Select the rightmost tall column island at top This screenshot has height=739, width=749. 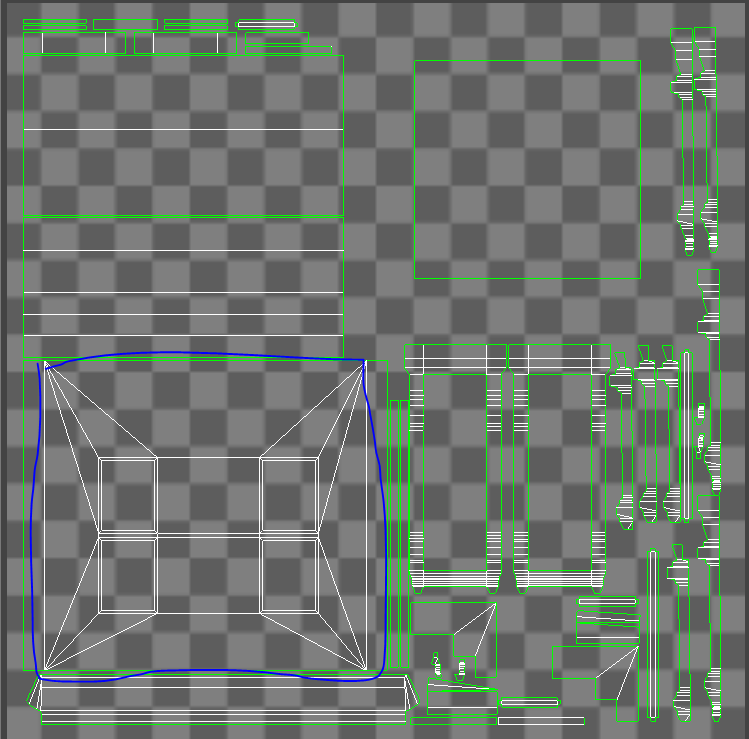click(706, 140)
